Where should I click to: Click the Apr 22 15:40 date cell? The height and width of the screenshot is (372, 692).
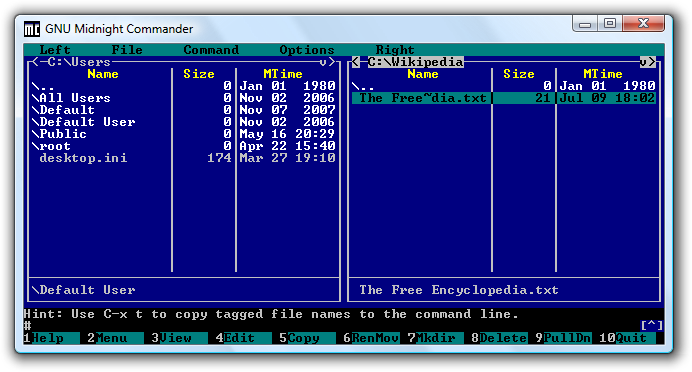287,146
